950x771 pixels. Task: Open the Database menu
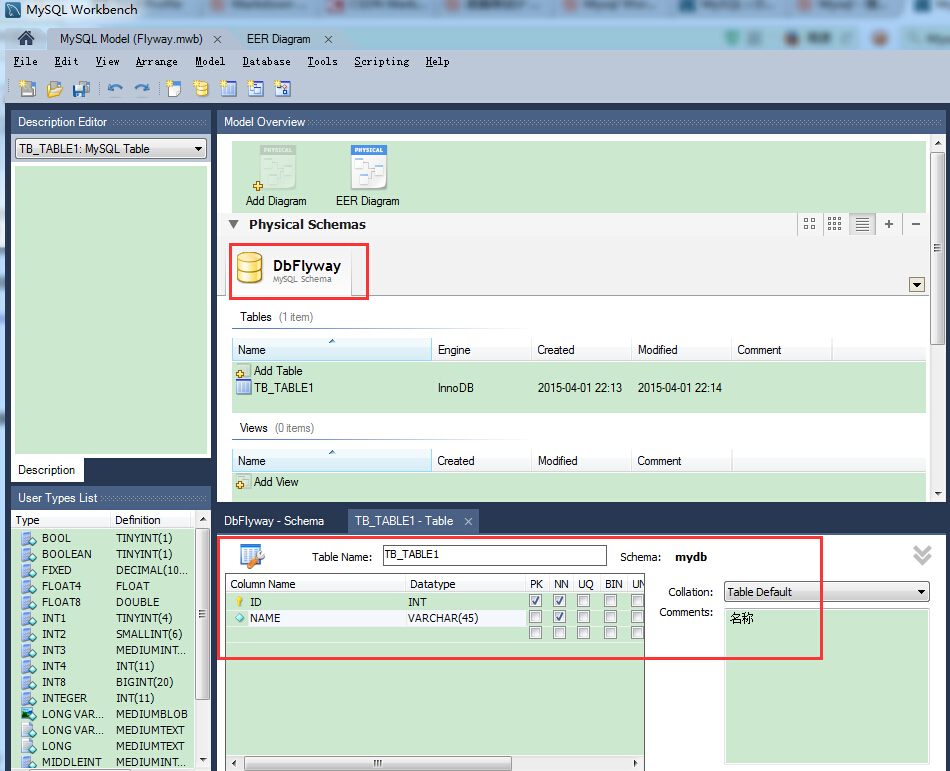coord(267,61)
